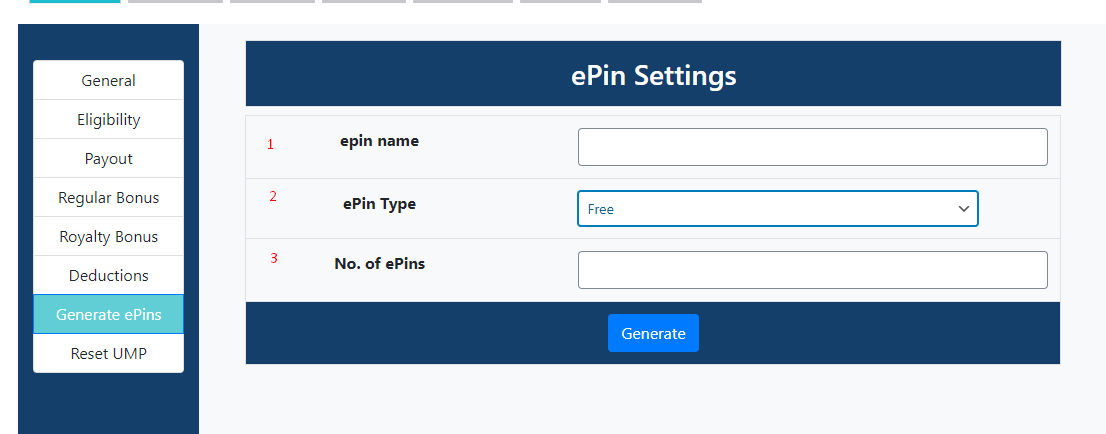
Task: Open the General settings tab
Action: click(108, 80)
